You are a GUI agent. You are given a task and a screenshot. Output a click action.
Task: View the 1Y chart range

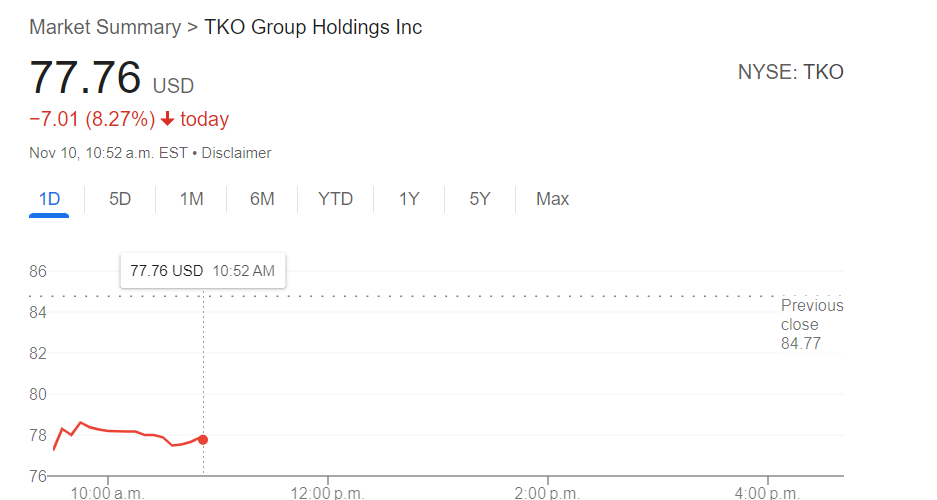(x=409, y=199)
